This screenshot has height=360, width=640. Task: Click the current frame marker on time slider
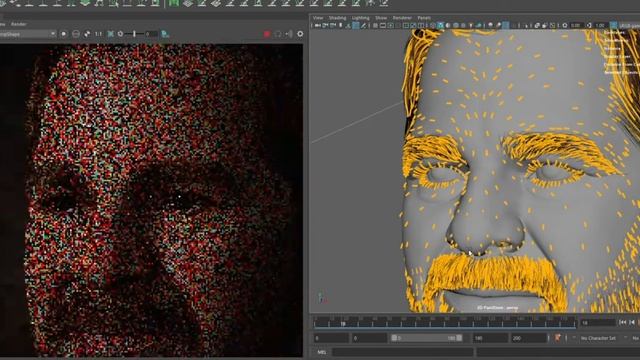click(x=343, y=323)
